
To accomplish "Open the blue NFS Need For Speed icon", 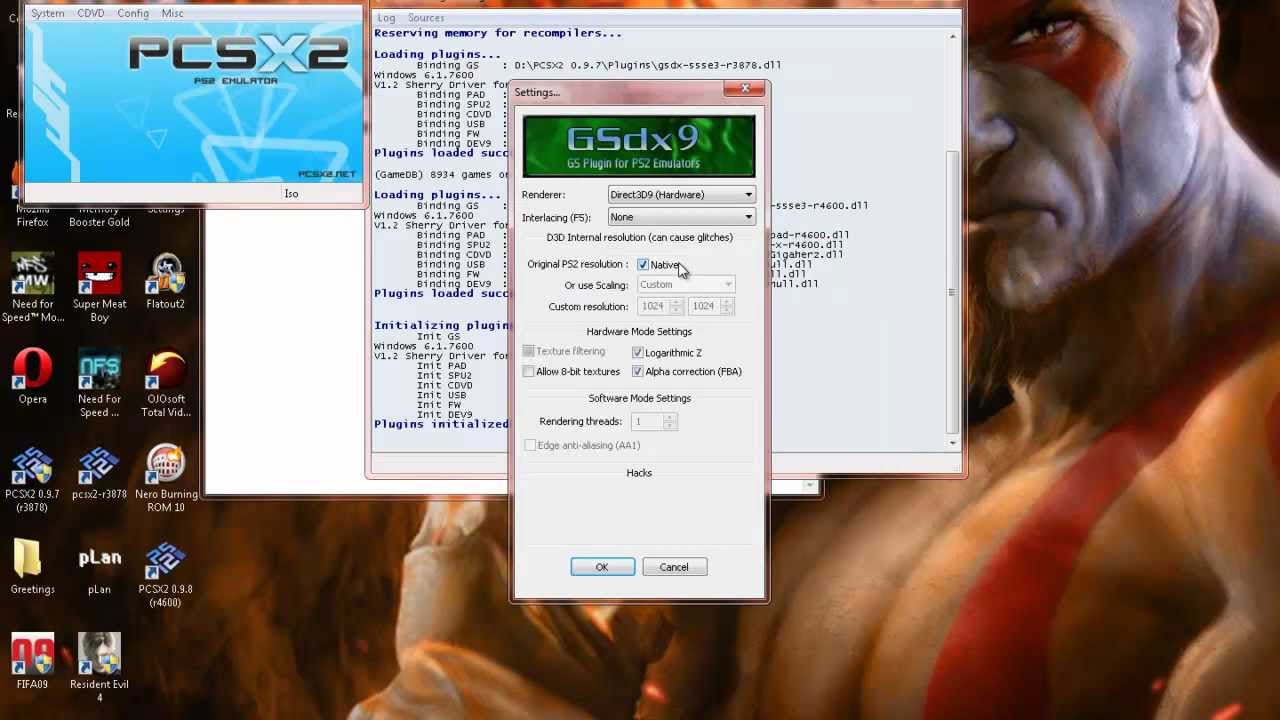I will 99,383.
